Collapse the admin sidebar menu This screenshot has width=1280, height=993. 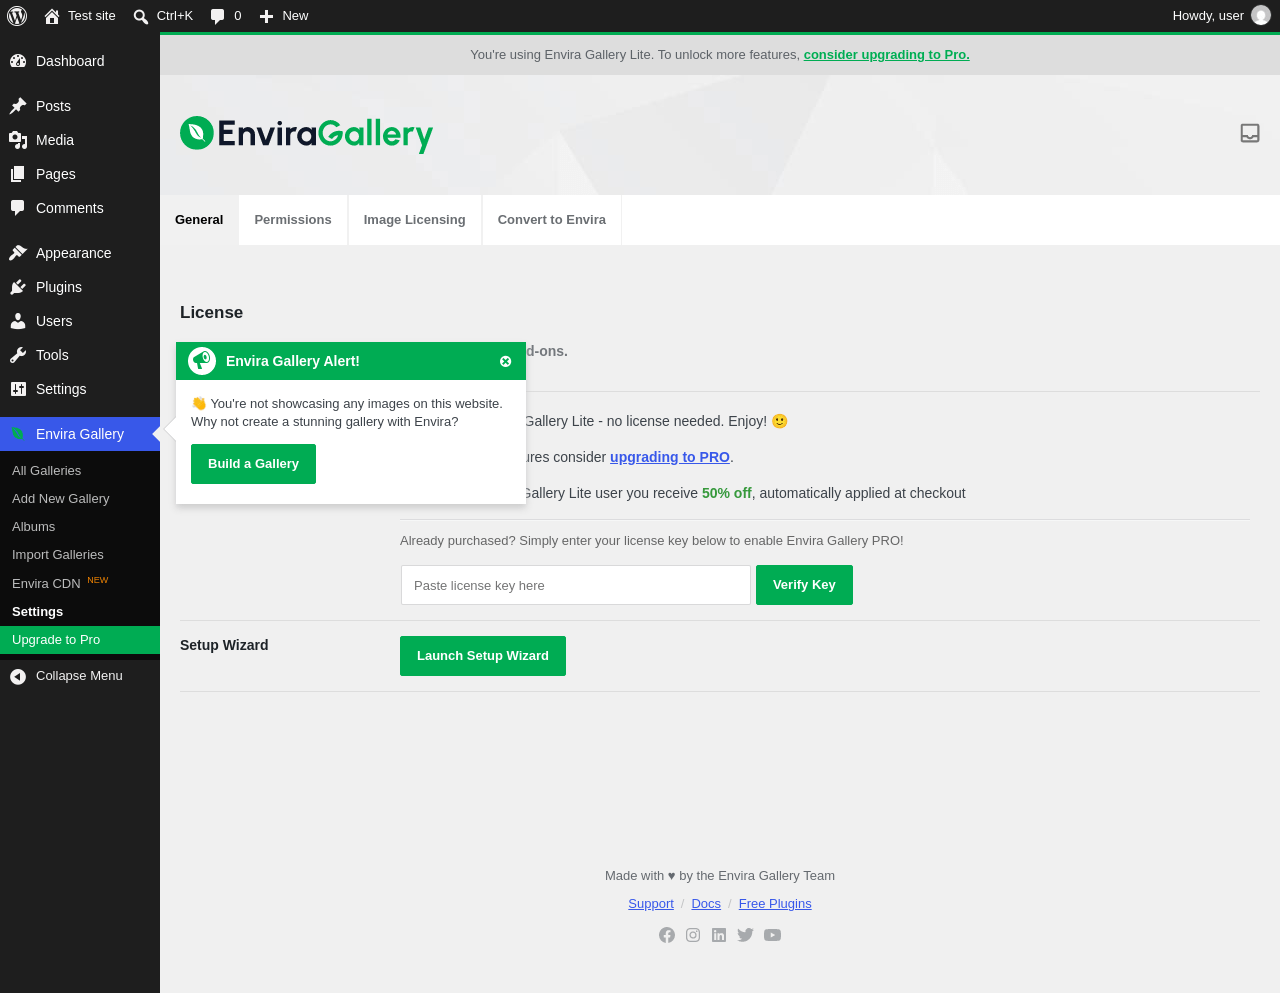[80, 676]
